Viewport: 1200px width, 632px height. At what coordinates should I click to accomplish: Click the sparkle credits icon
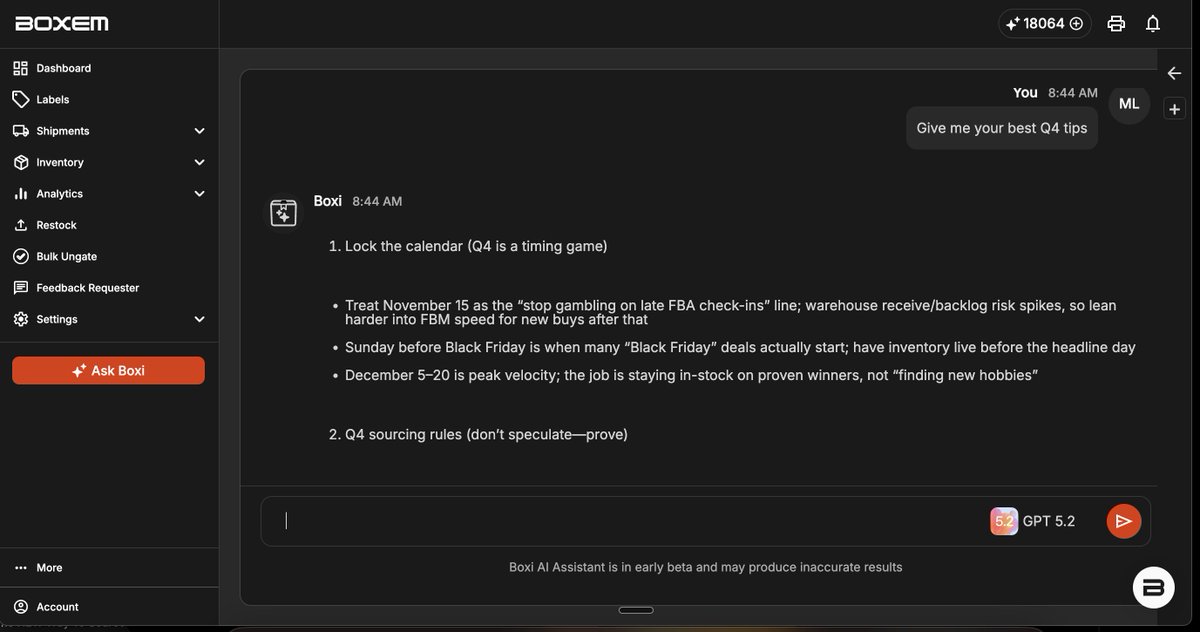pos(1012,23)
